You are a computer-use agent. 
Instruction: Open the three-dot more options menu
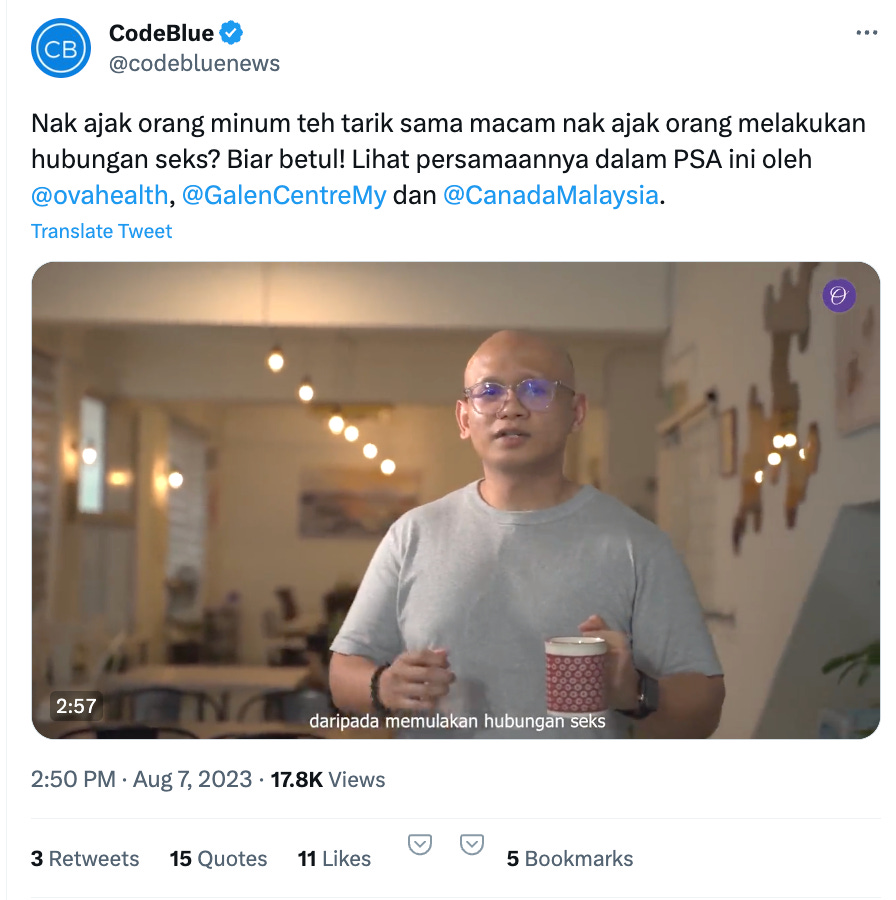(866, 33)
